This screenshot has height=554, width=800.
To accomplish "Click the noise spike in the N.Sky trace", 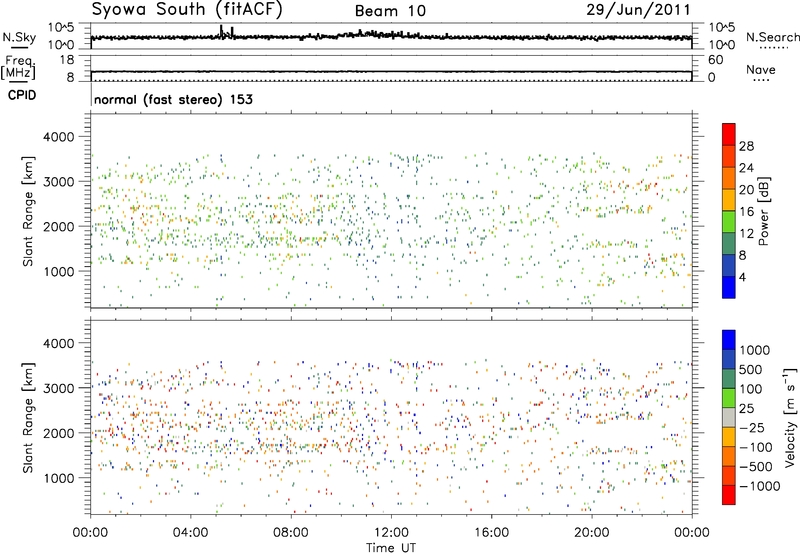I will point(221,31).
